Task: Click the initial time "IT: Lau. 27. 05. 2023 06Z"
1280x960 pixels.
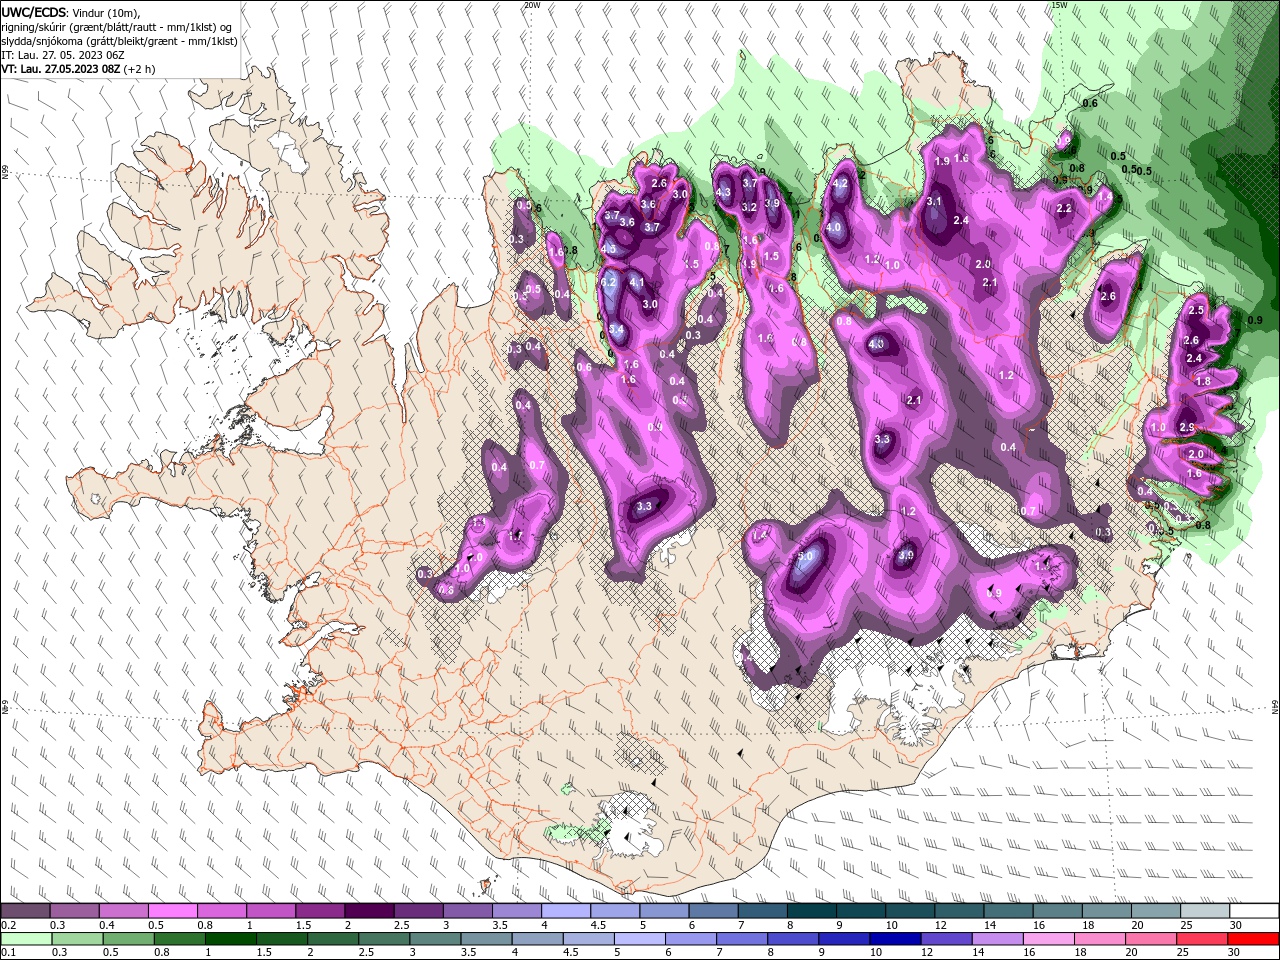Action: [63, 55]
